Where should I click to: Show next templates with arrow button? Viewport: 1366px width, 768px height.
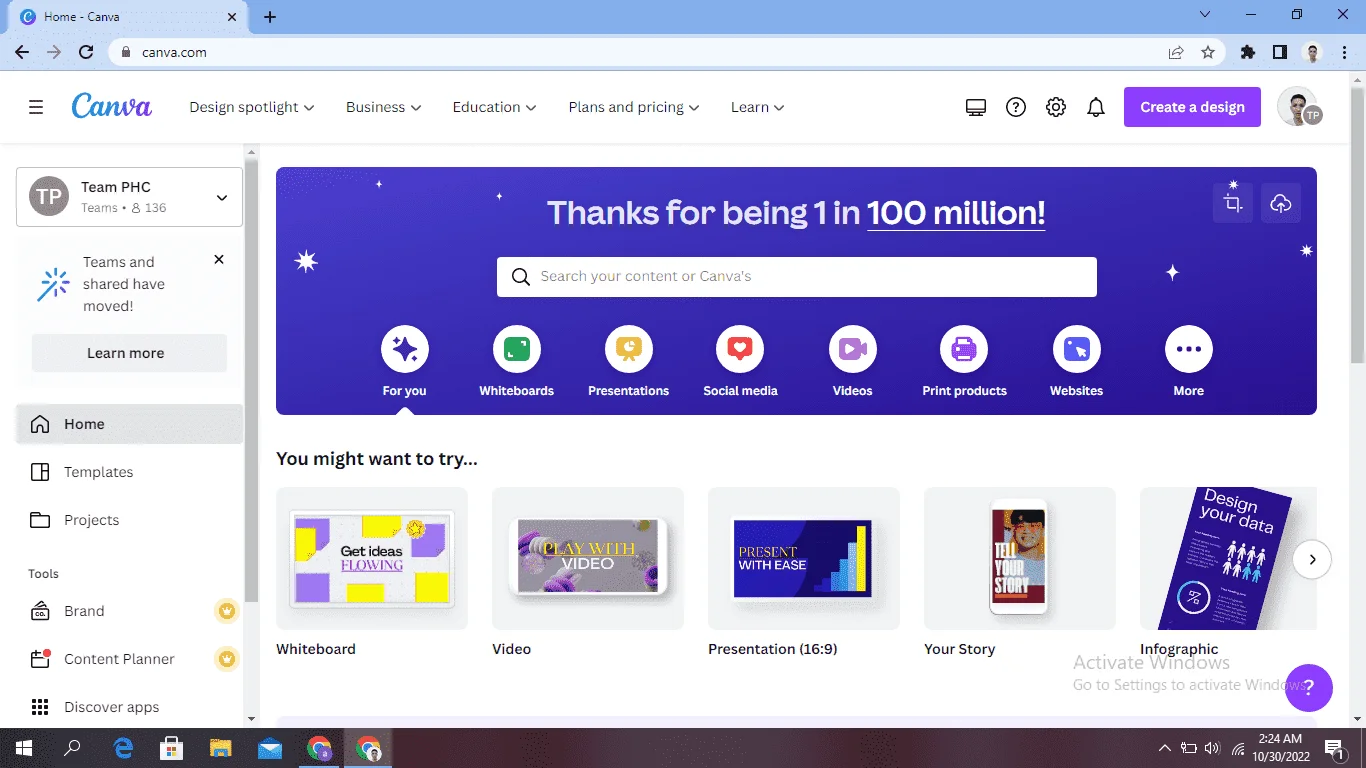click(1312, 559)
